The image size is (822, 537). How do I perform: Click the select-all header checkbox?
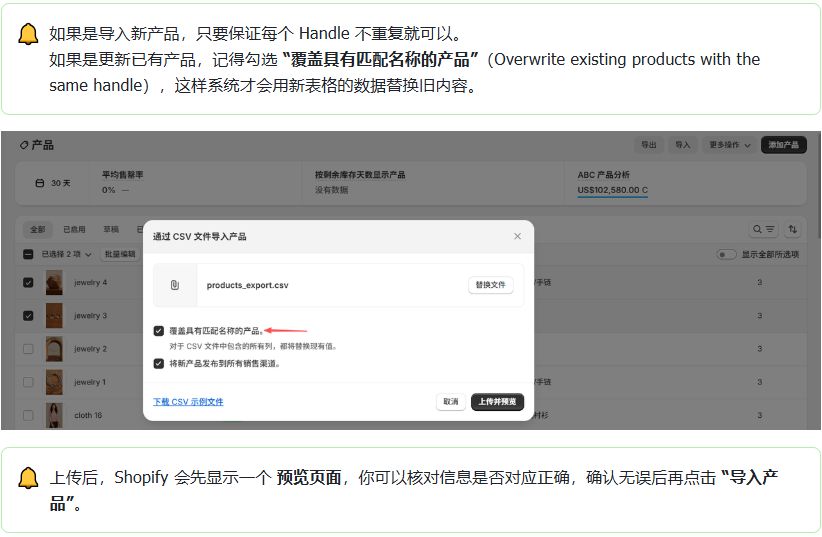pos(28,254)
